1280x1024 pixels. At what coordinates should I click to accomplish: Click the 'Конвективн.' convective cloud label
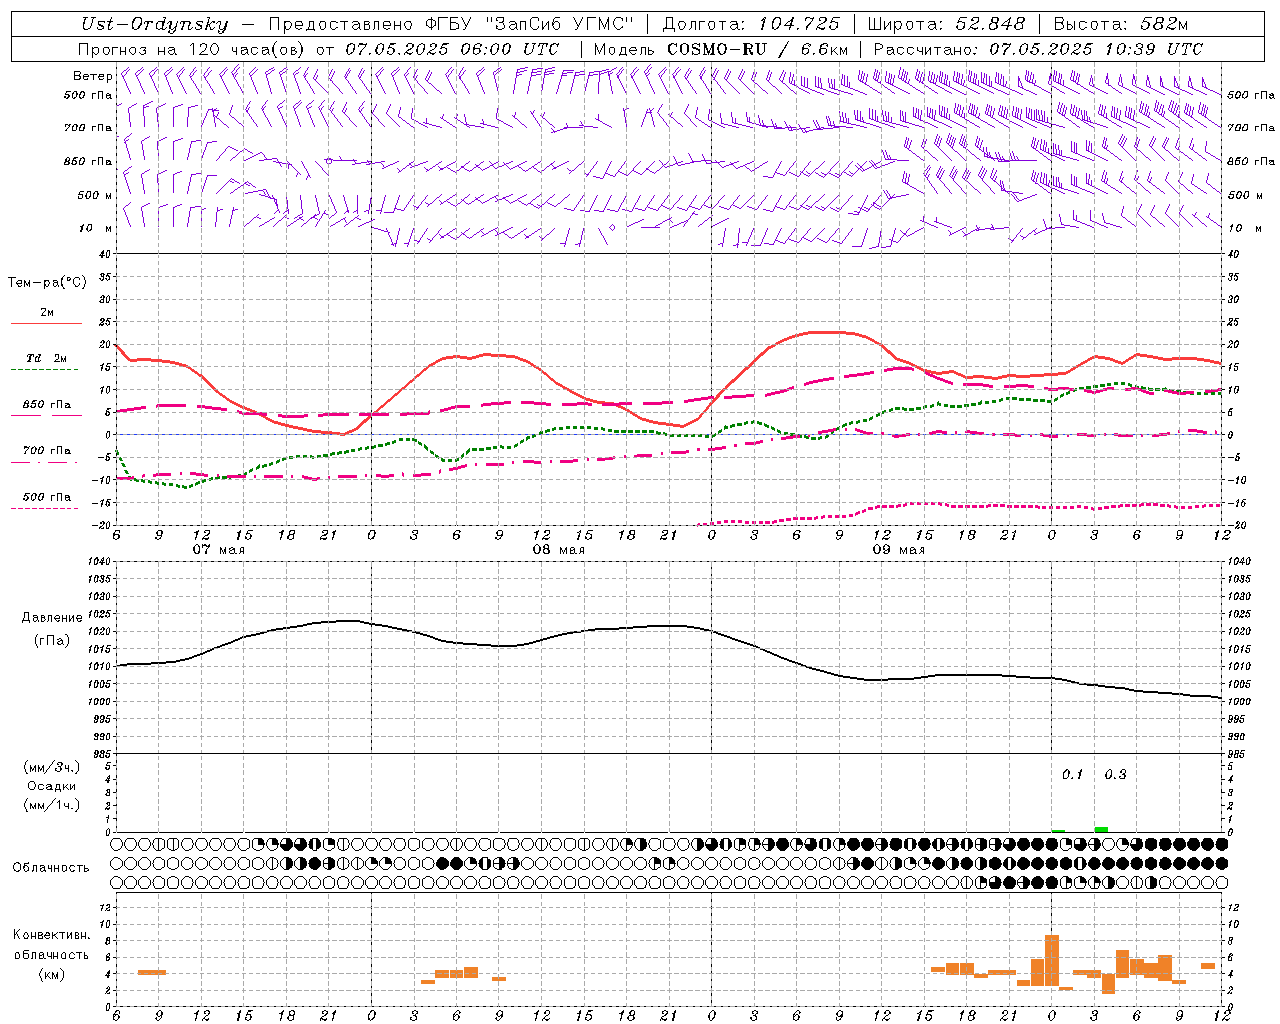(x=51, y=935)
